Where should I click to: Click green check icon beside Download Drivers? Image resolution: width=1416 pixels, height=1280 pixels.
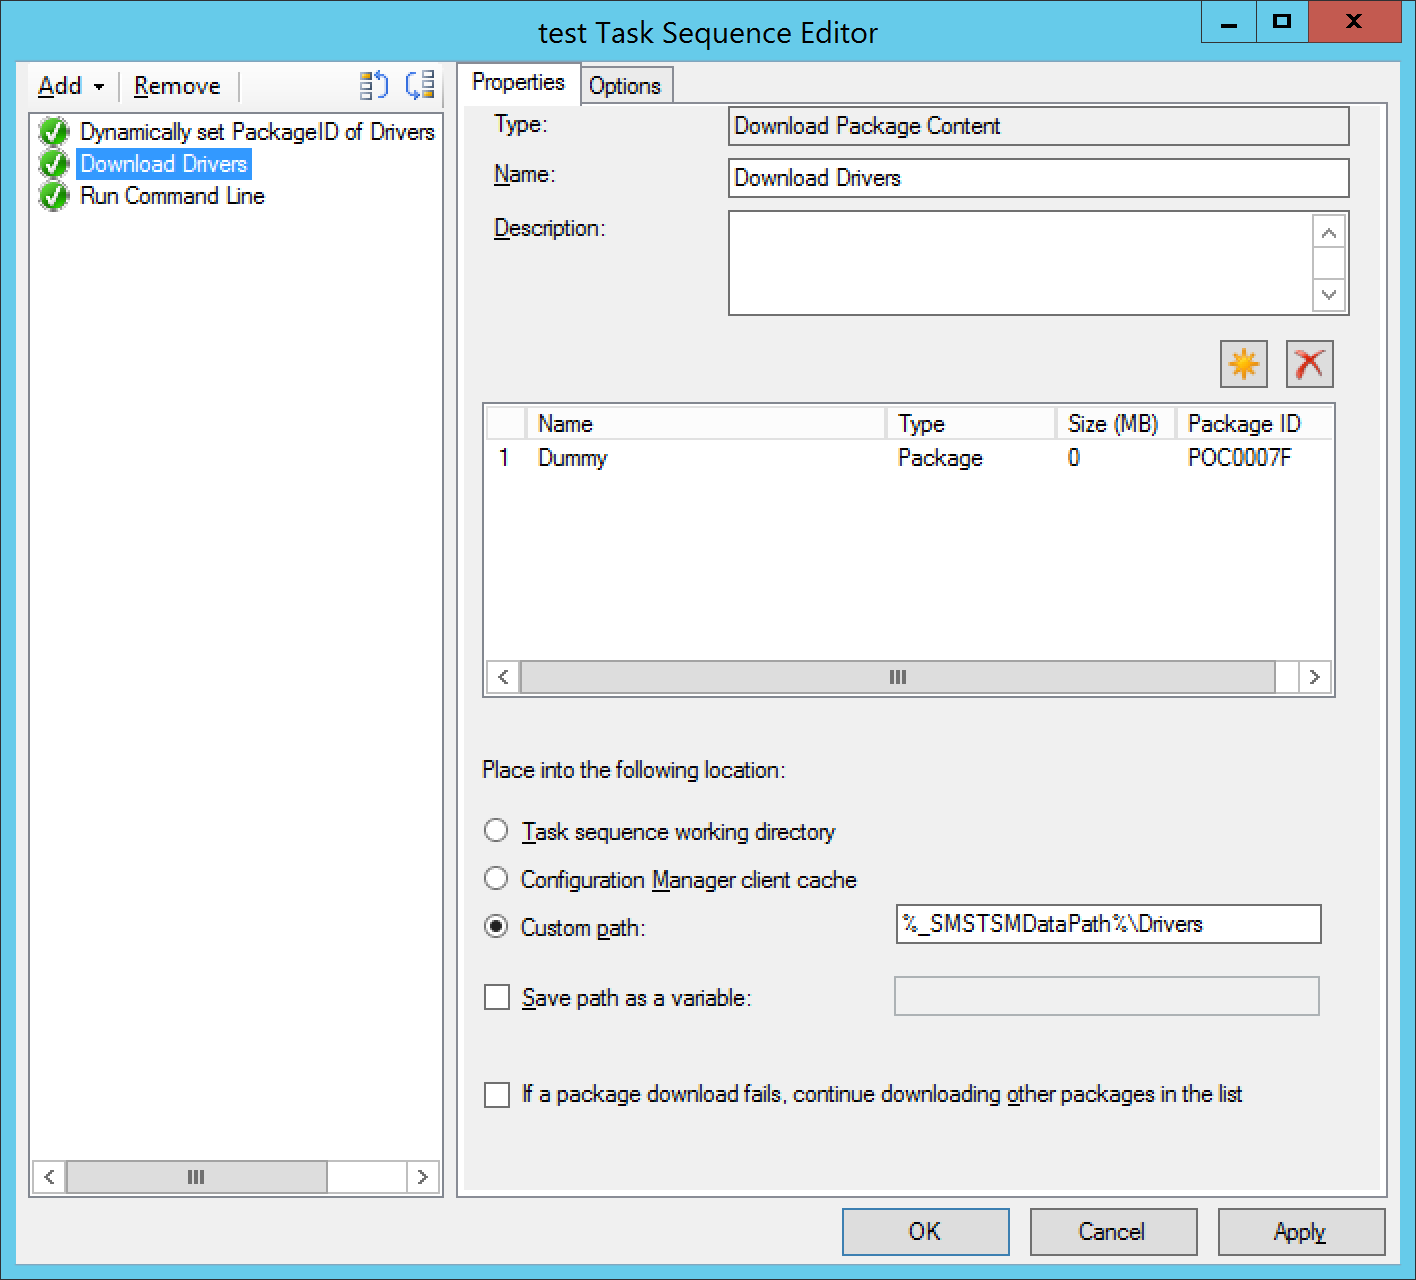pyautogui.click(x=54, y=164)
